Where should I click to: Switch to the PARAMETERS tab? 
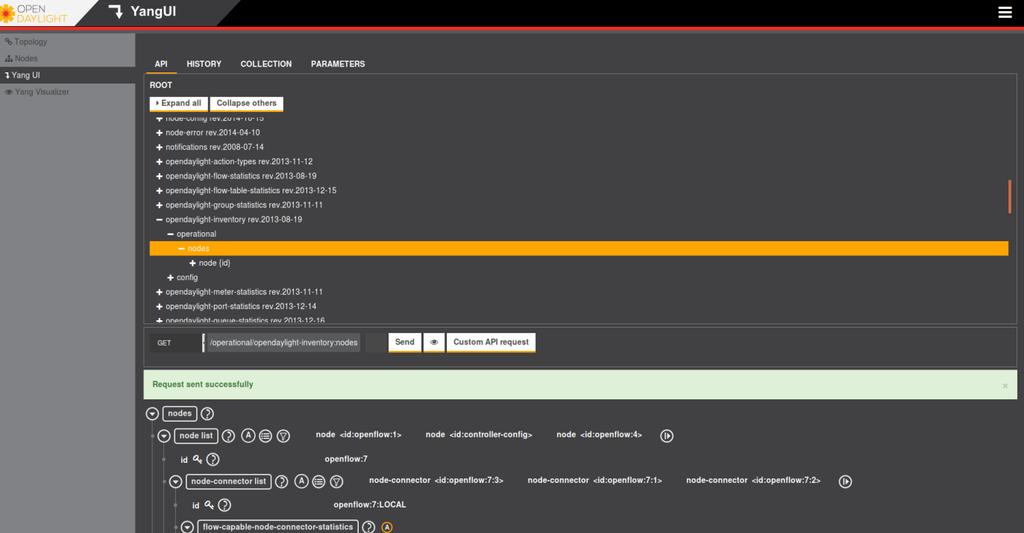click(338, 64)
